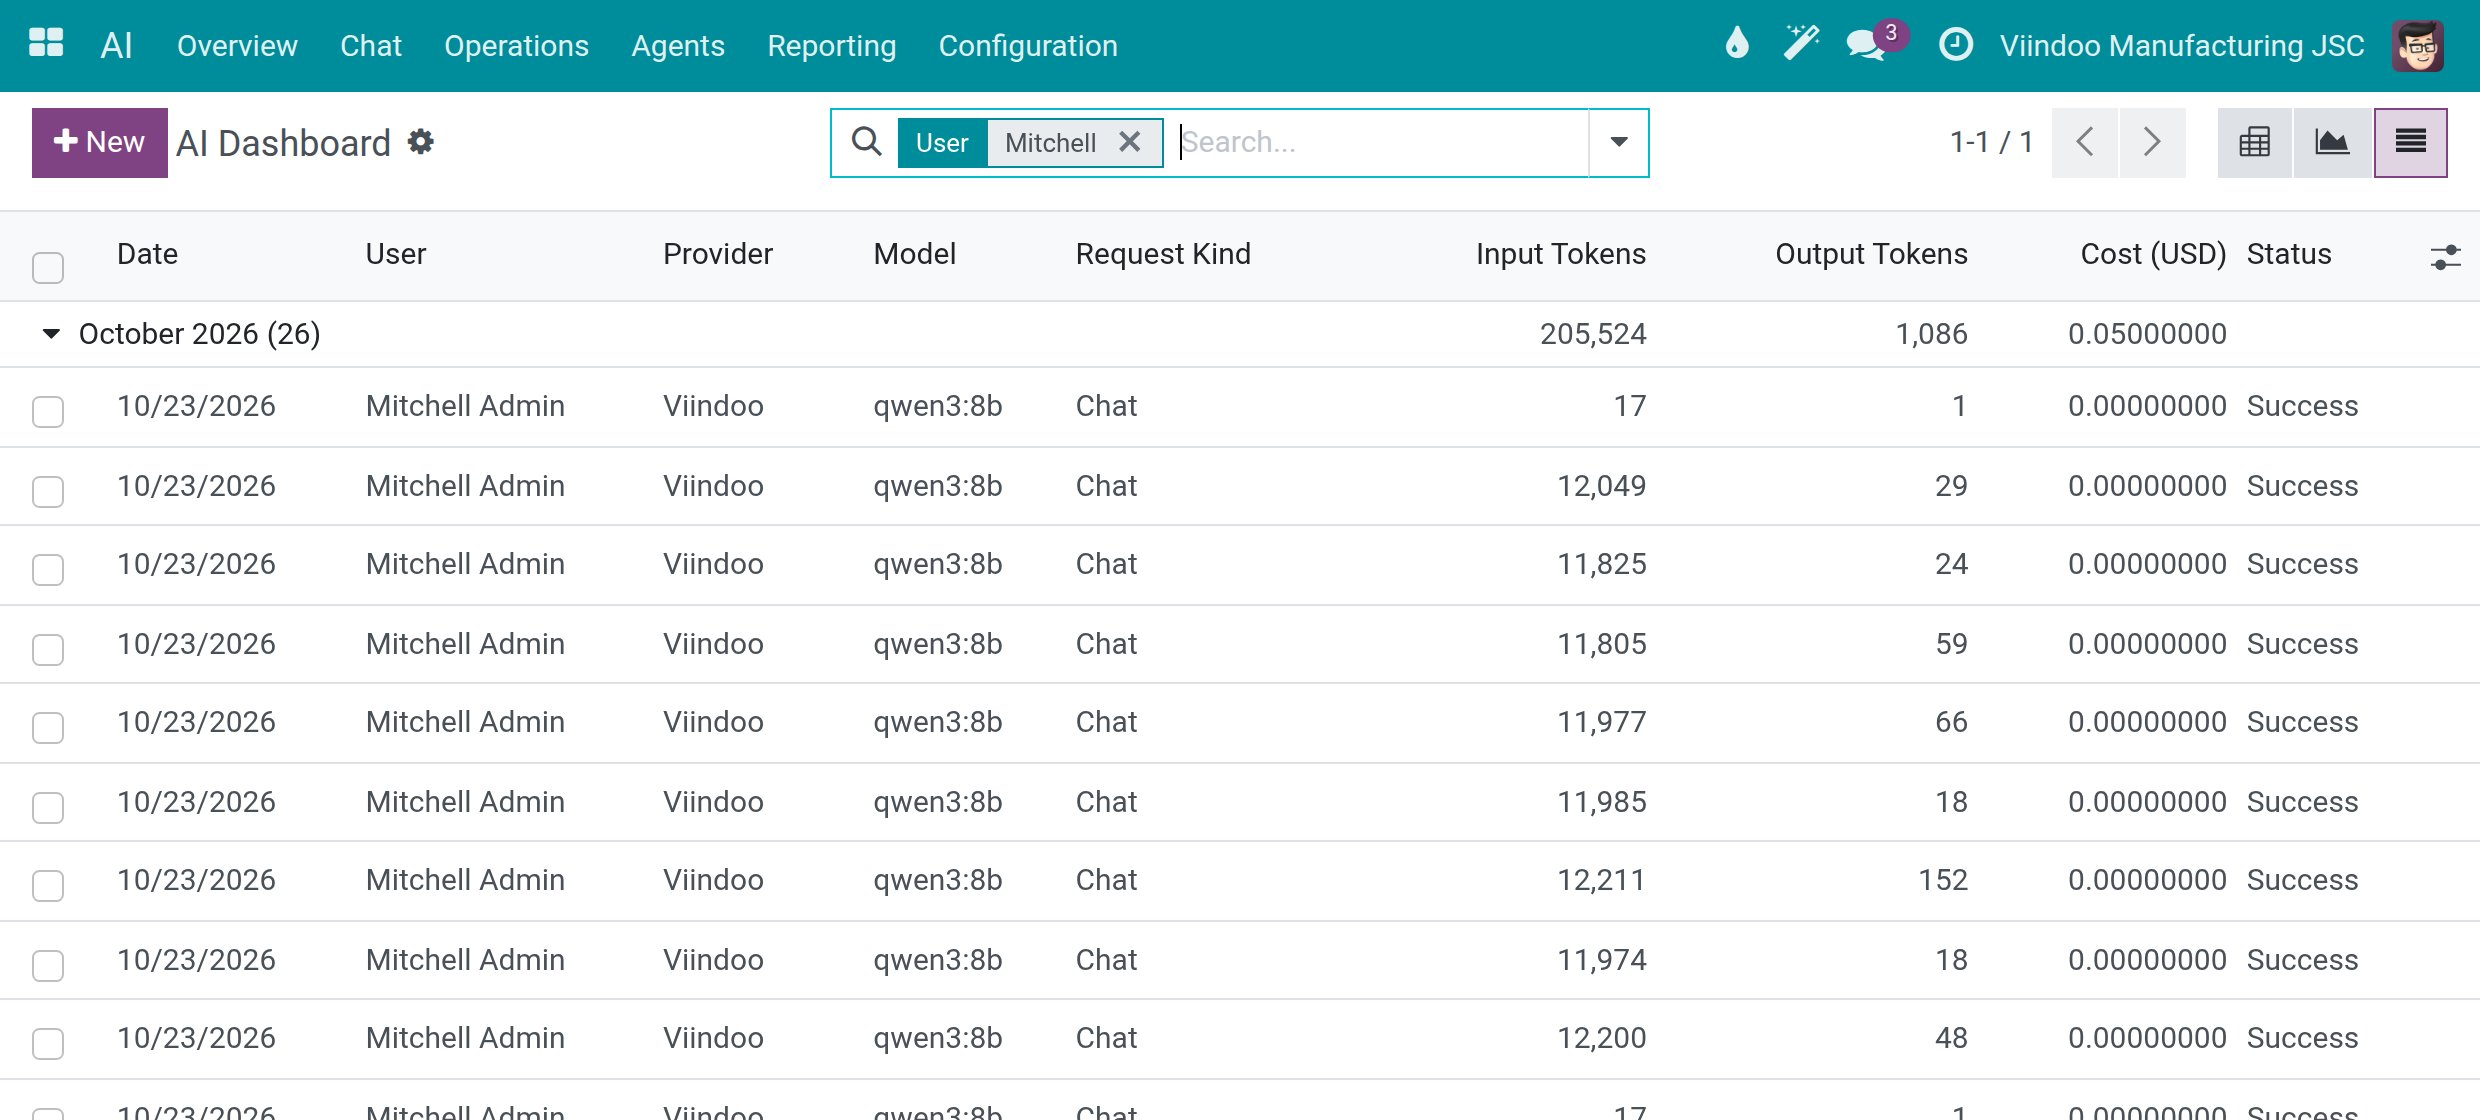Switch to graph chart view

point(2332,143)
